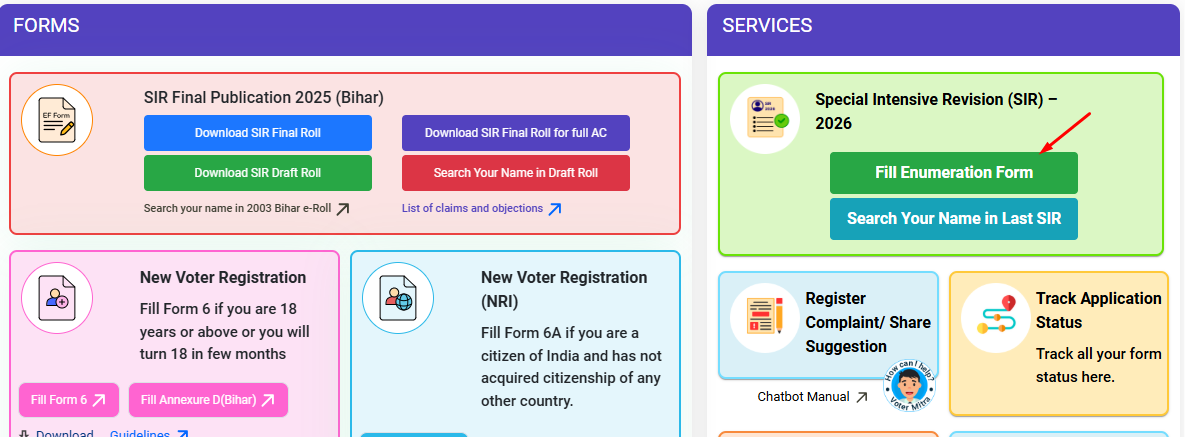1185x437 pixels.
Task: Click the arrow icon beside Chatbot Manual
Action: click(x=861, y=397)
